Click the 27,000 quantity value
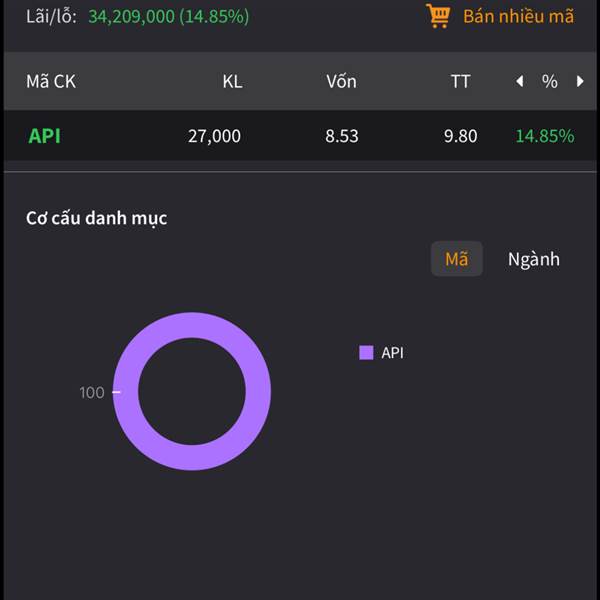This screenshot has height=600, width=600. 214,136
